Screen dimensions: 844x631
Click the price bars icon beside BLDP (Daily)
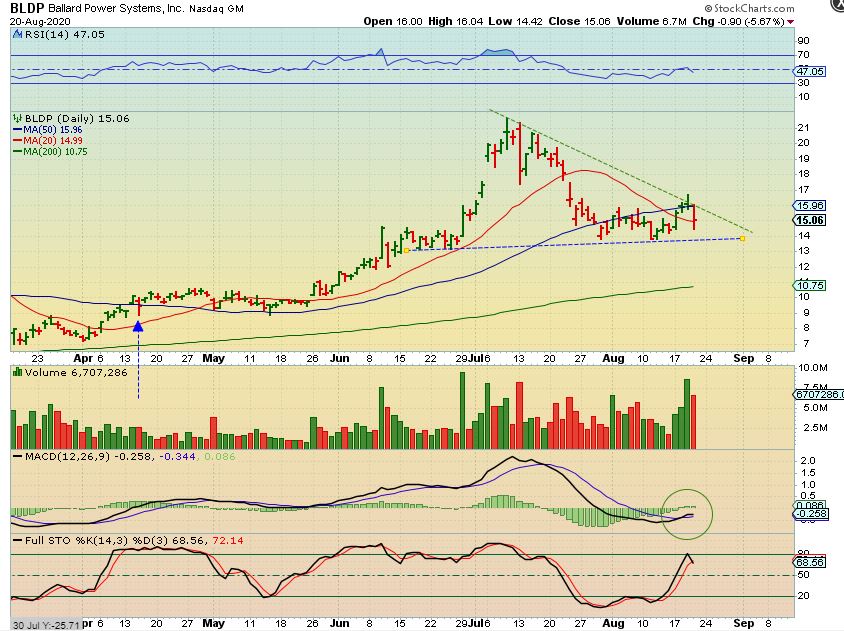(x=17, y=118)
